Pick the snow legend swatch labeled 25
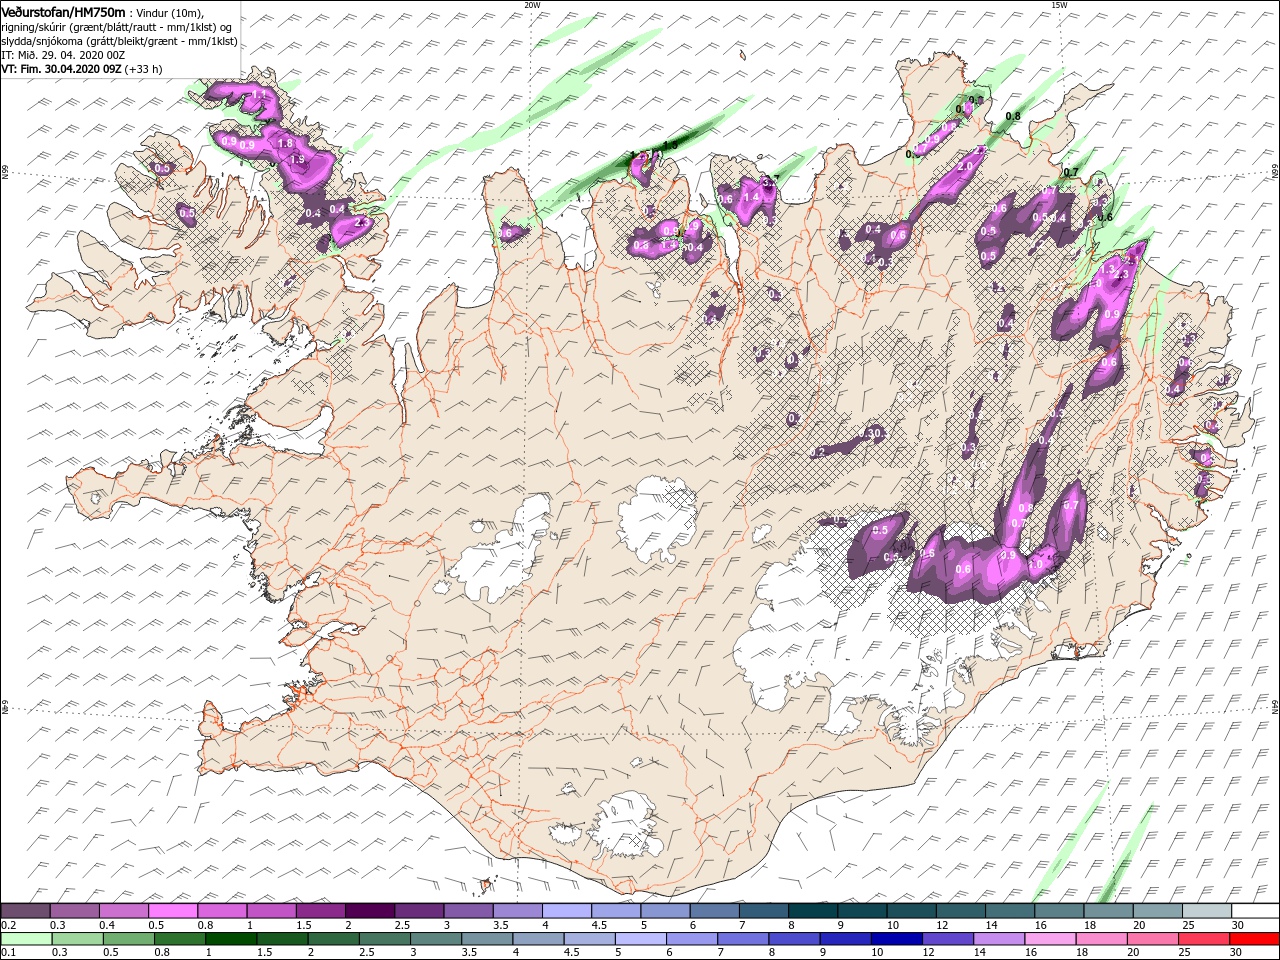The height and width of the screenshot is (960, 1280). tap(1206, 911)
